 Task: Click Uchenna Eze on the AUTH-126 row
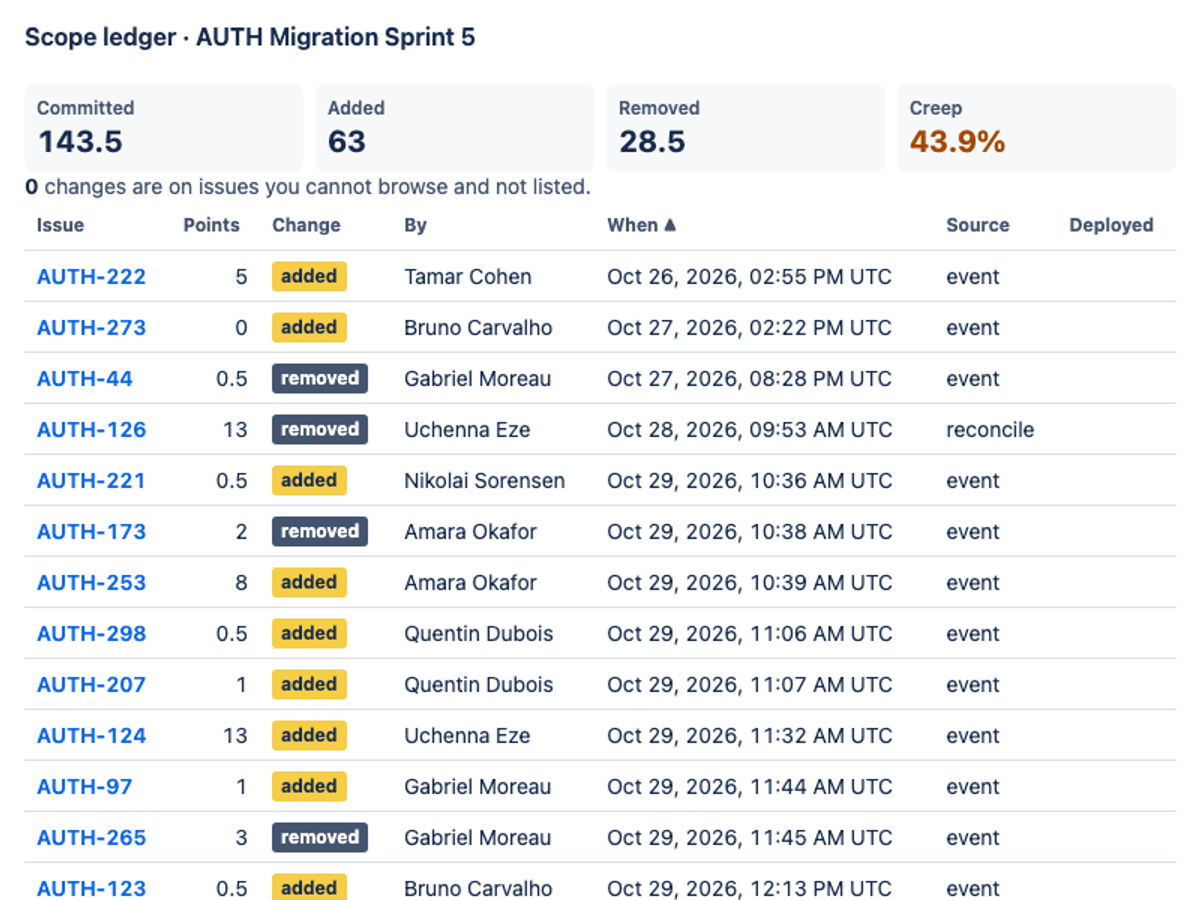[467, 430]
